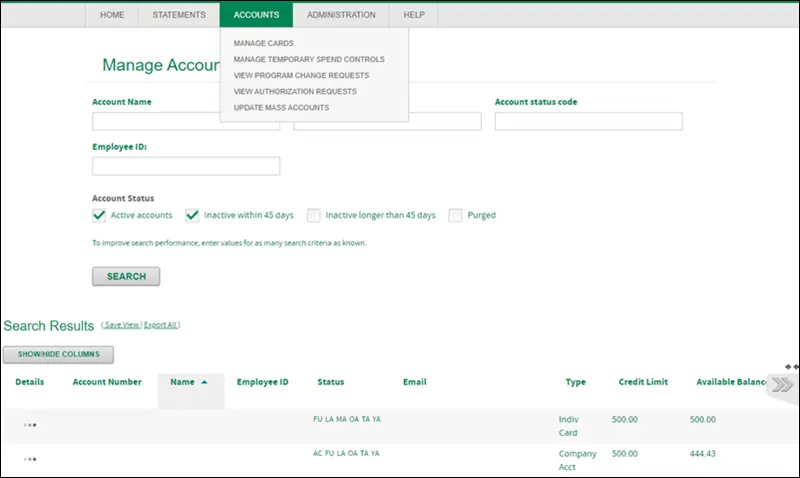This screenshot has width=800, height=478.
Task: Click the Status column header
Action: click(331, 382)
